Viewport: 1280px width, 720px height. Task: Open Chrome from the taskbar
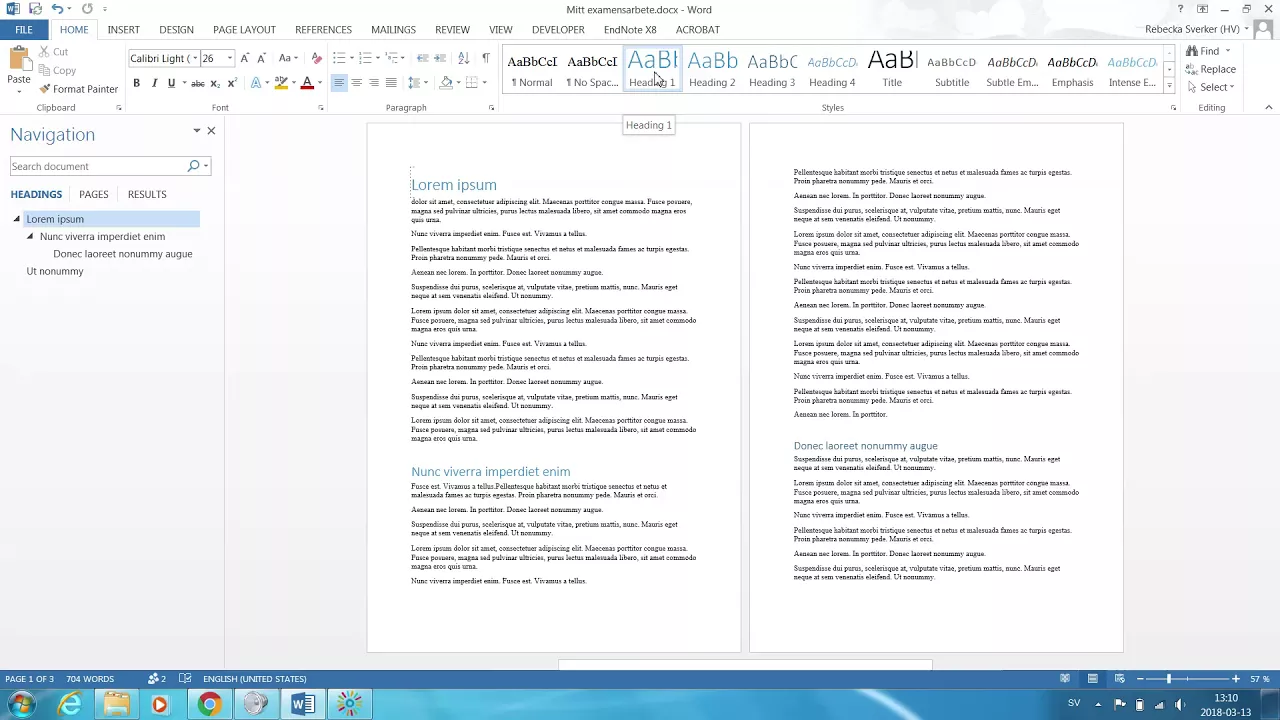pyautogui.click(x=209, y=704)
